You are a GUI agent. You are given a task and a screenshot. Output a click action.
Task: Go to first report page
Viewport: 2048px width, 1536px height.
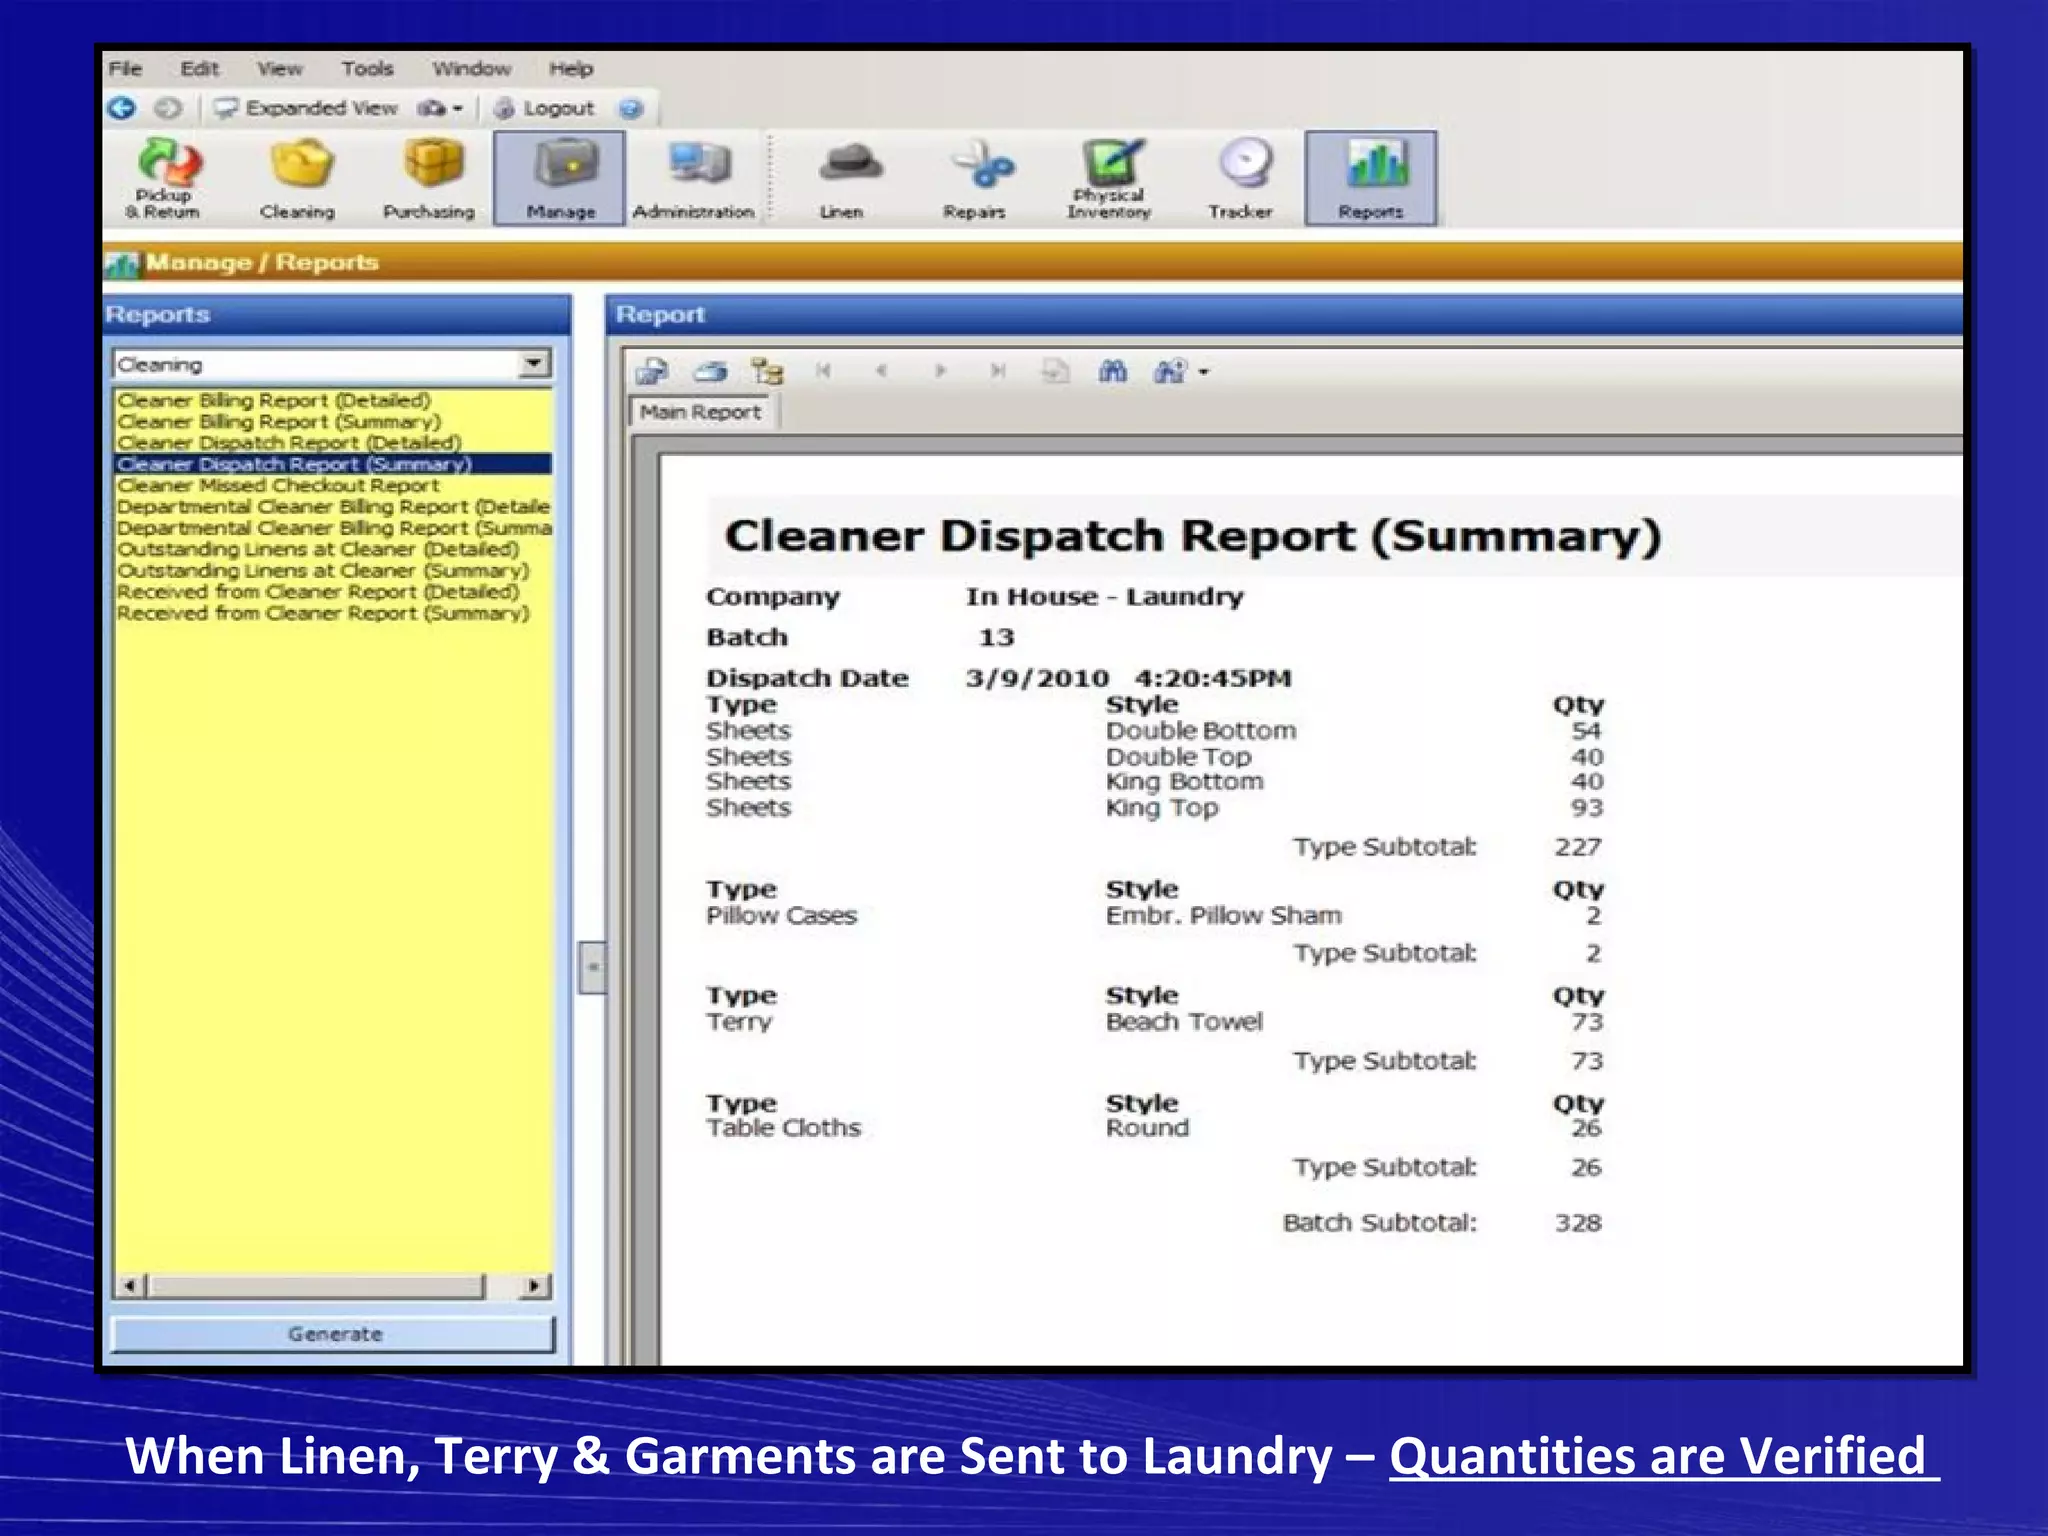[x=824, y=371]
